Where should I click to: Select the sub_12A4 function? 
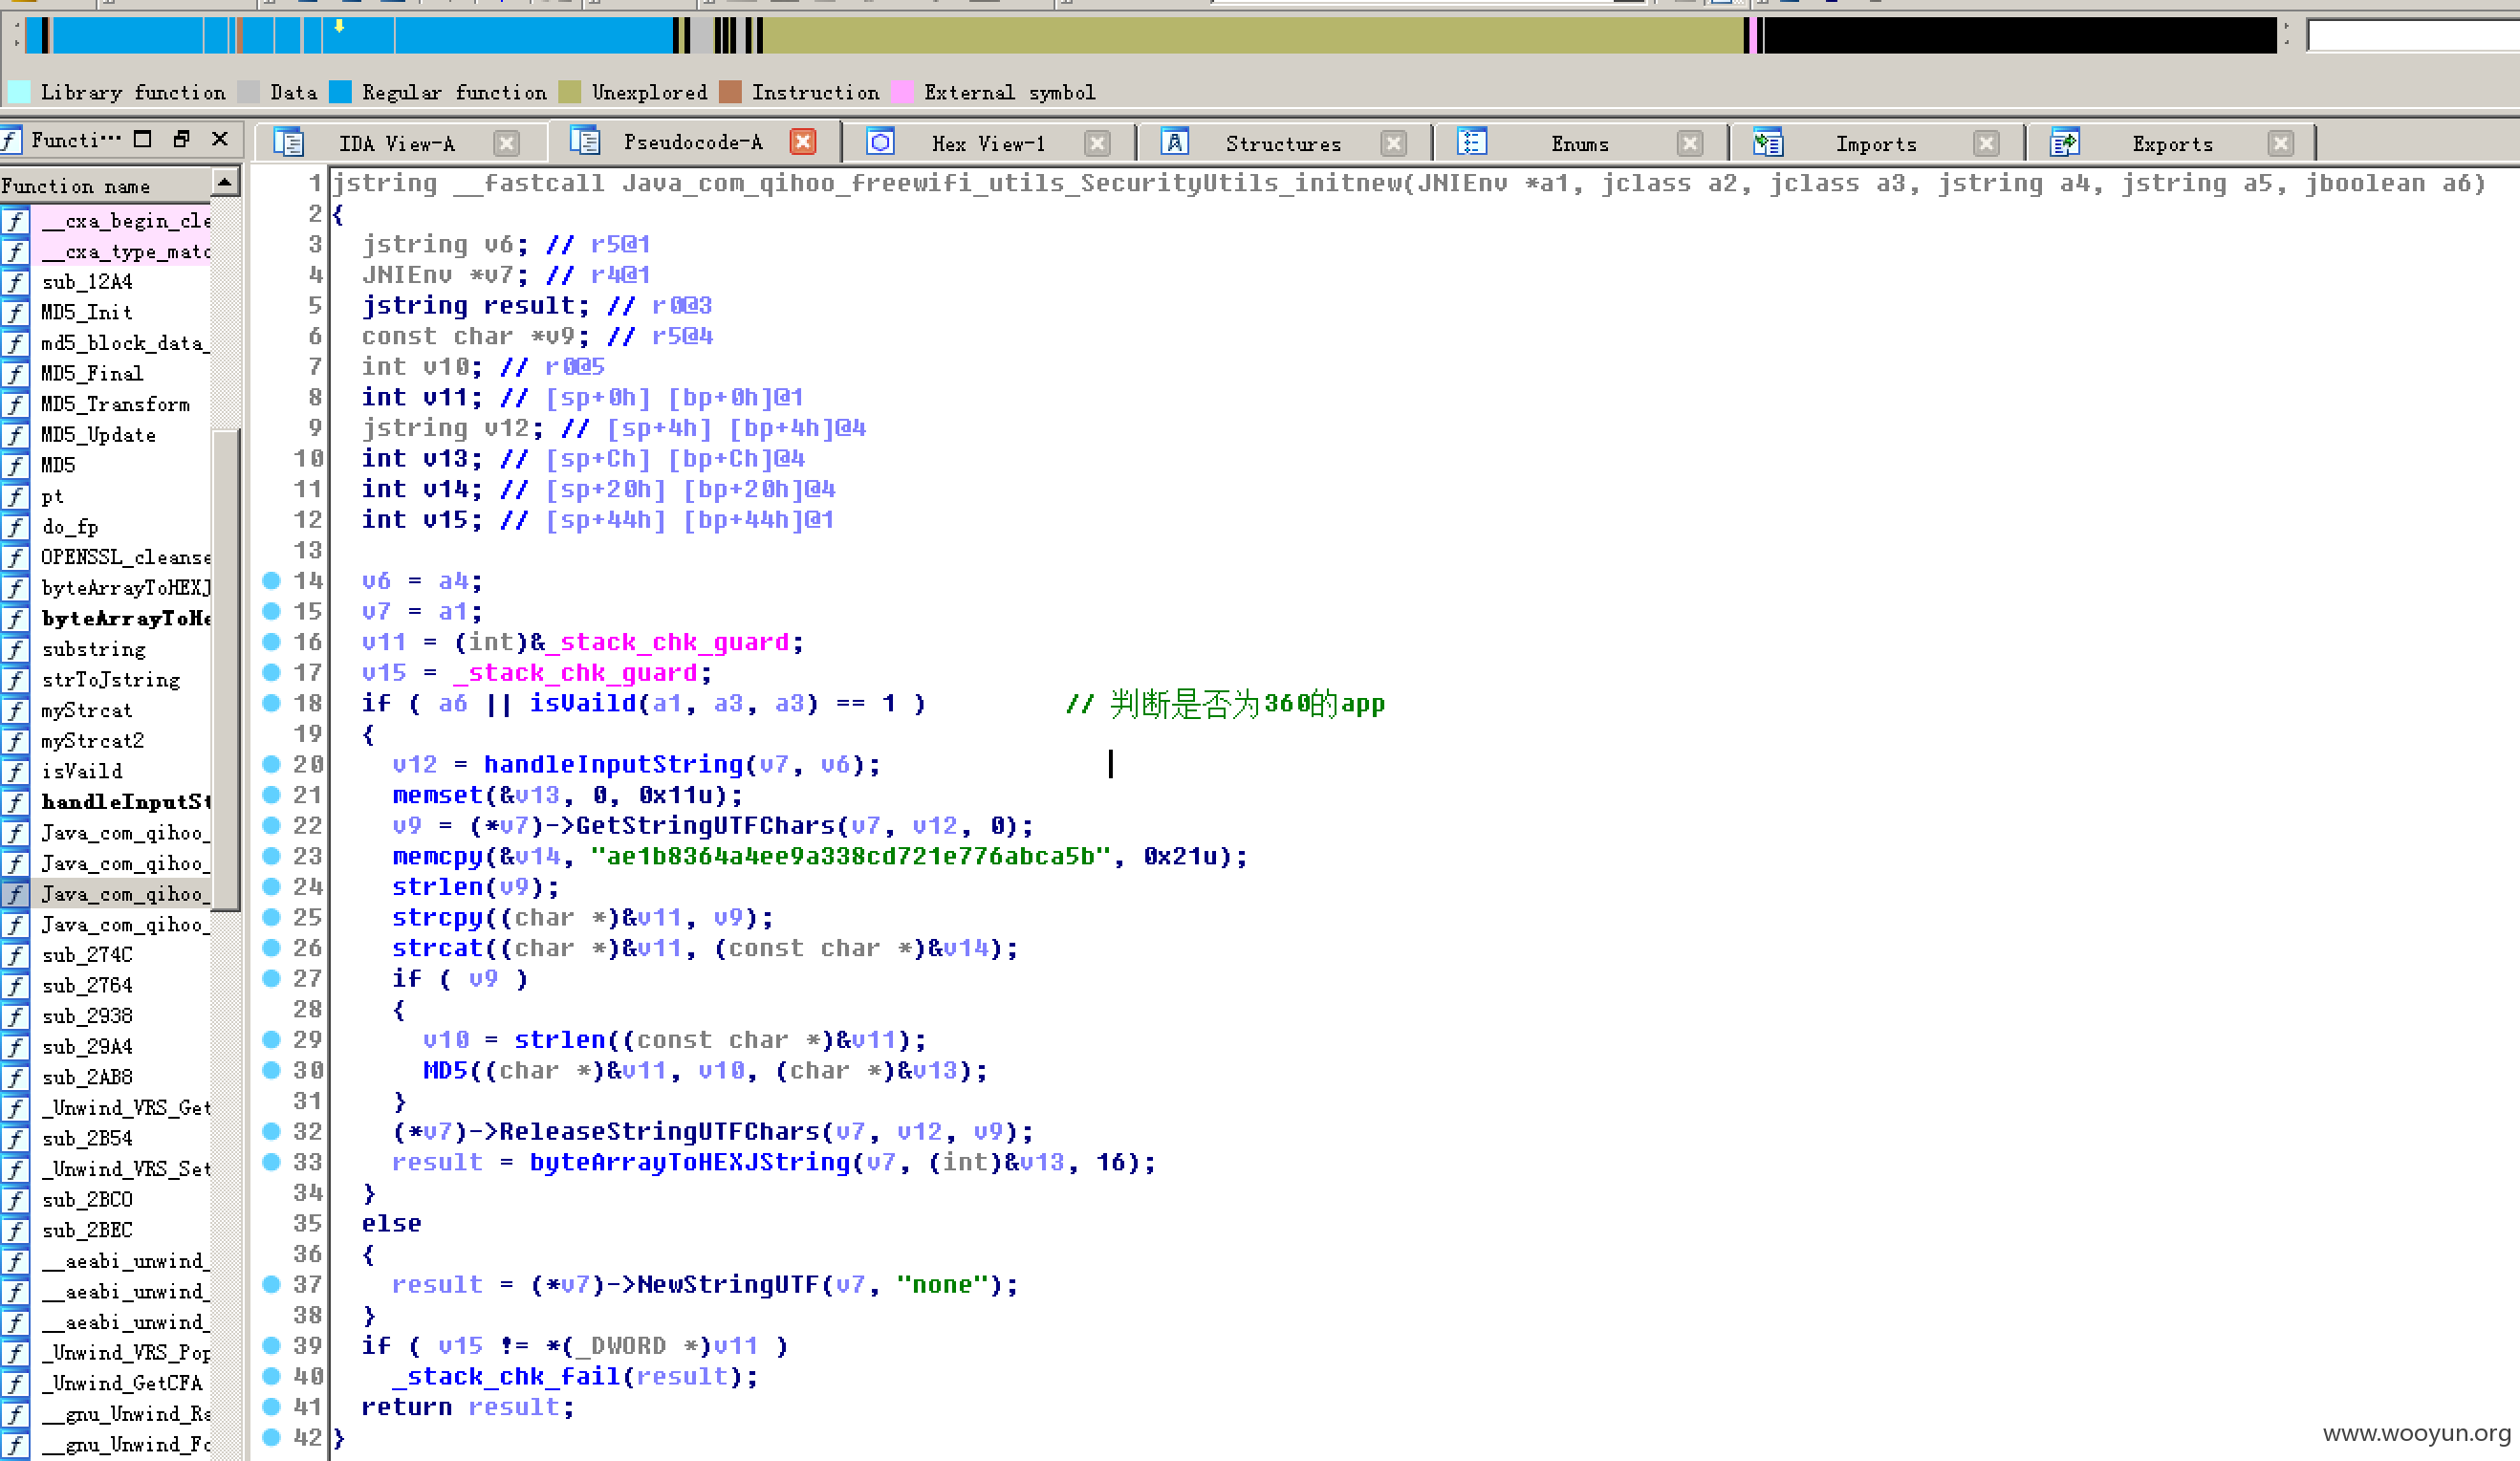pos(87,282)
